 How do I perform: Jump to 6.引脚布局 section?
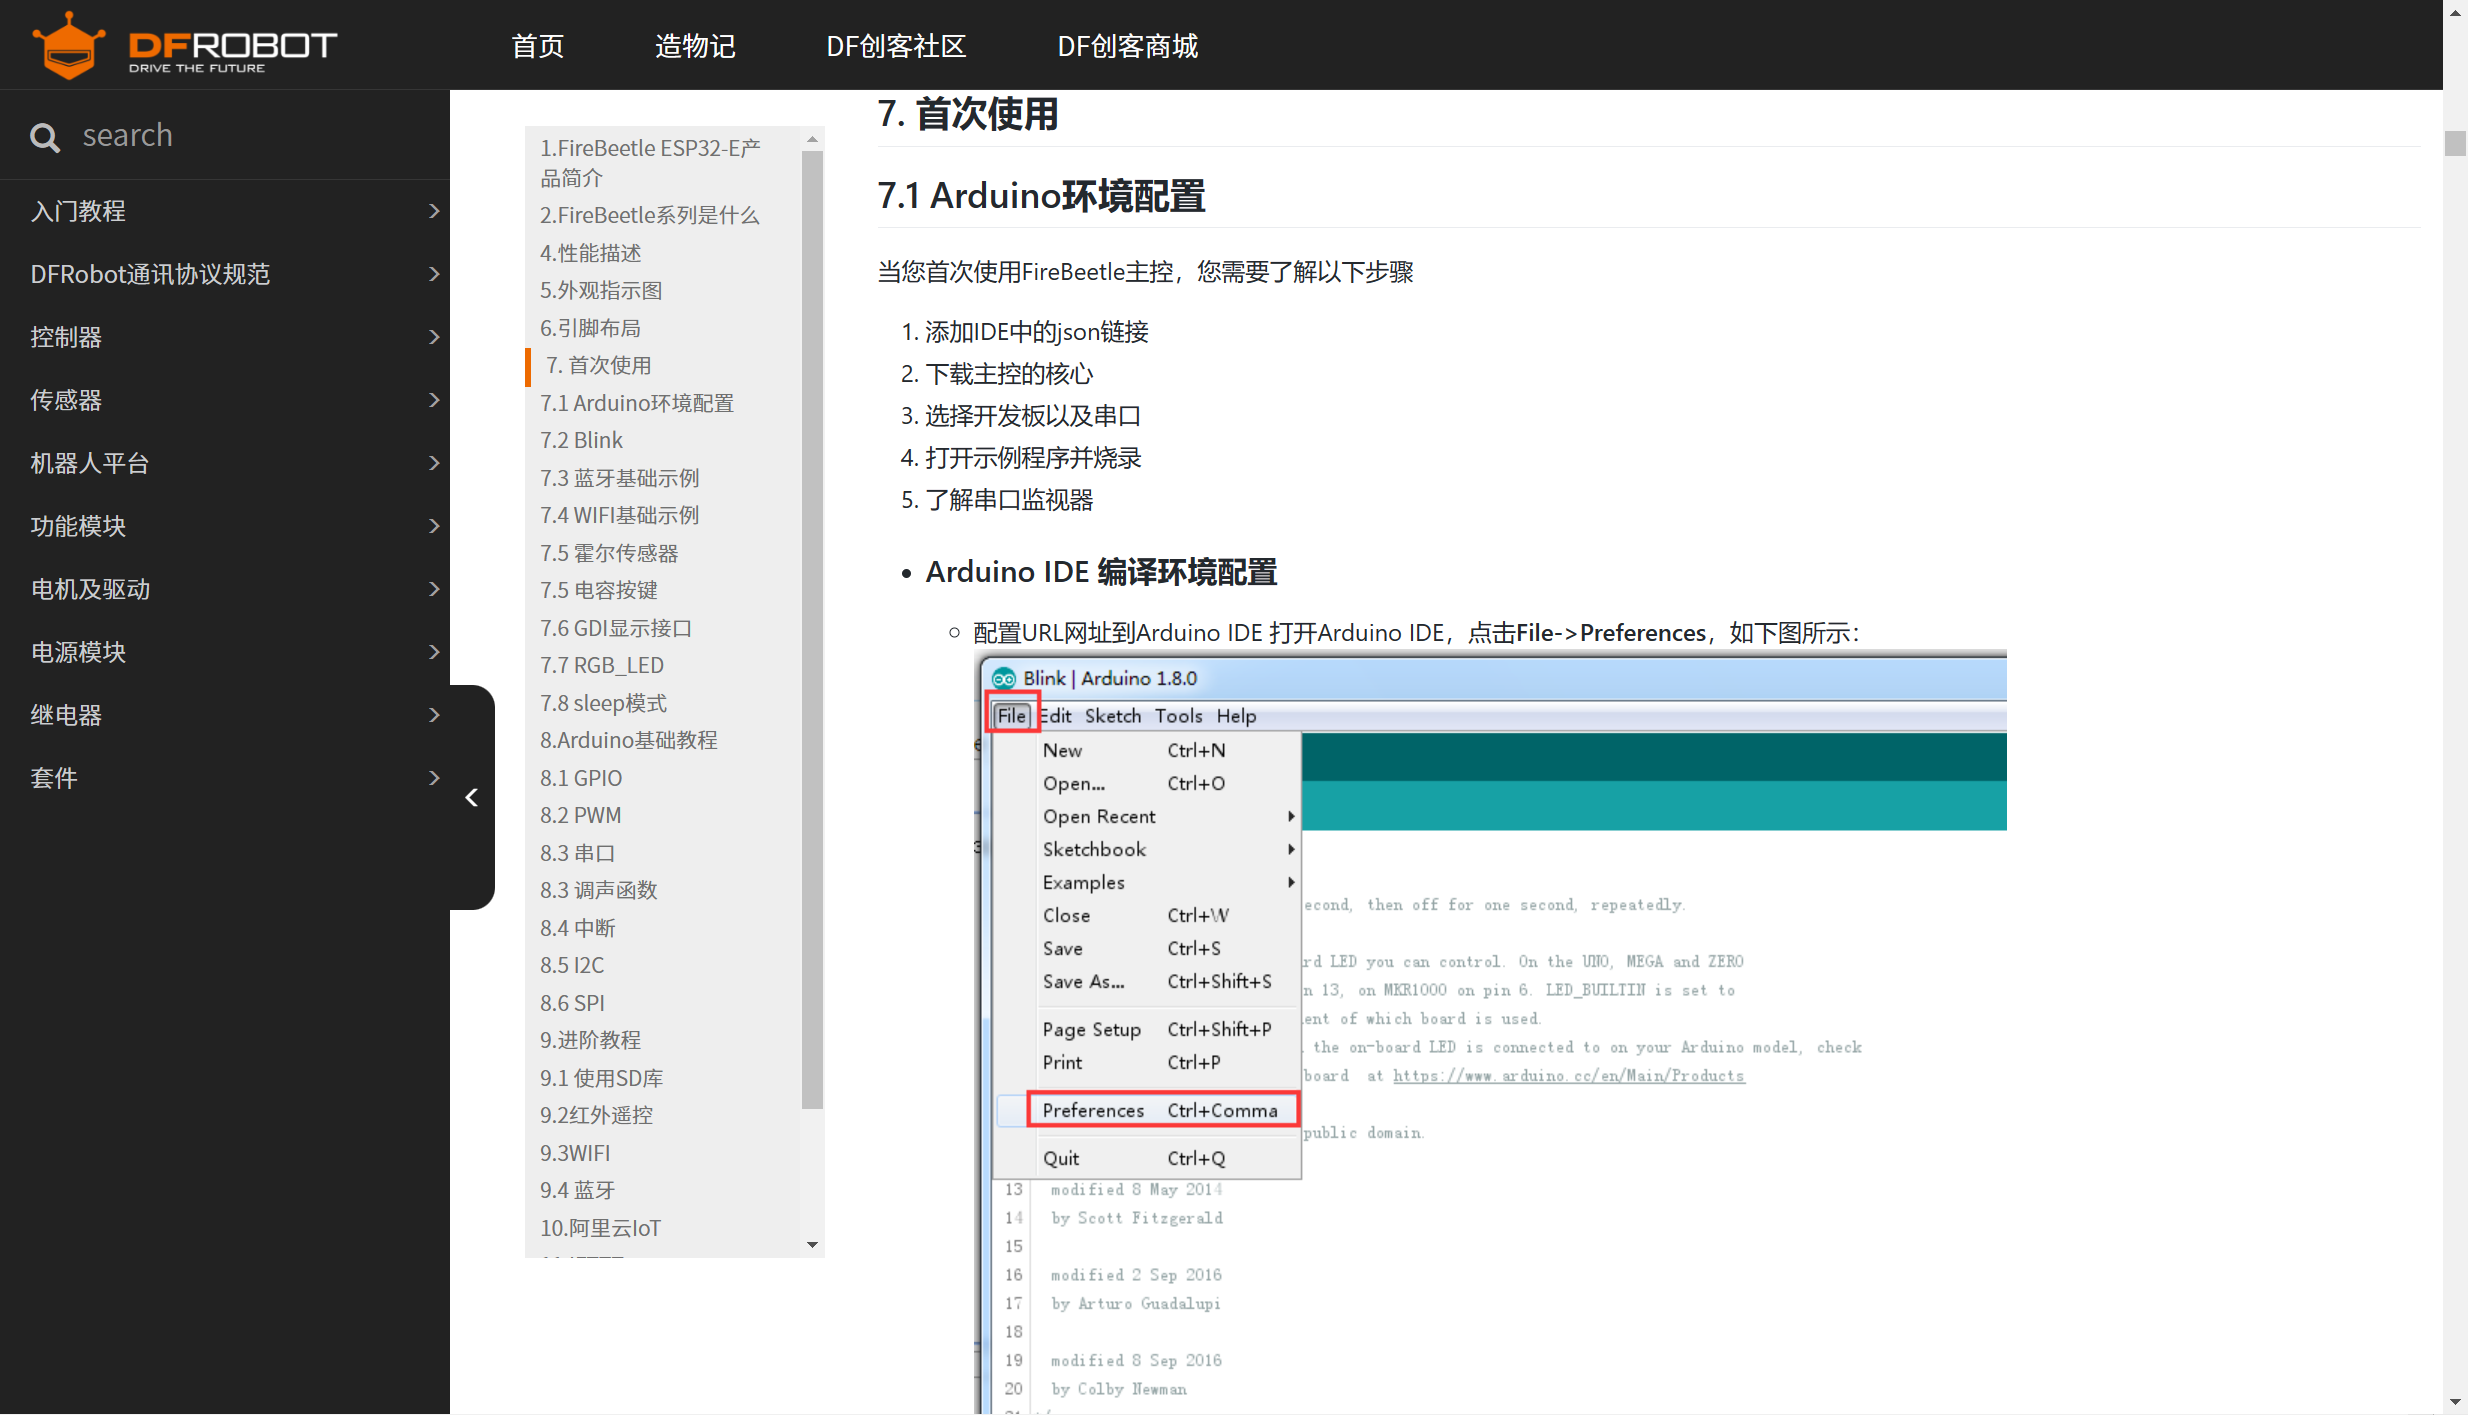coord(590,328)
